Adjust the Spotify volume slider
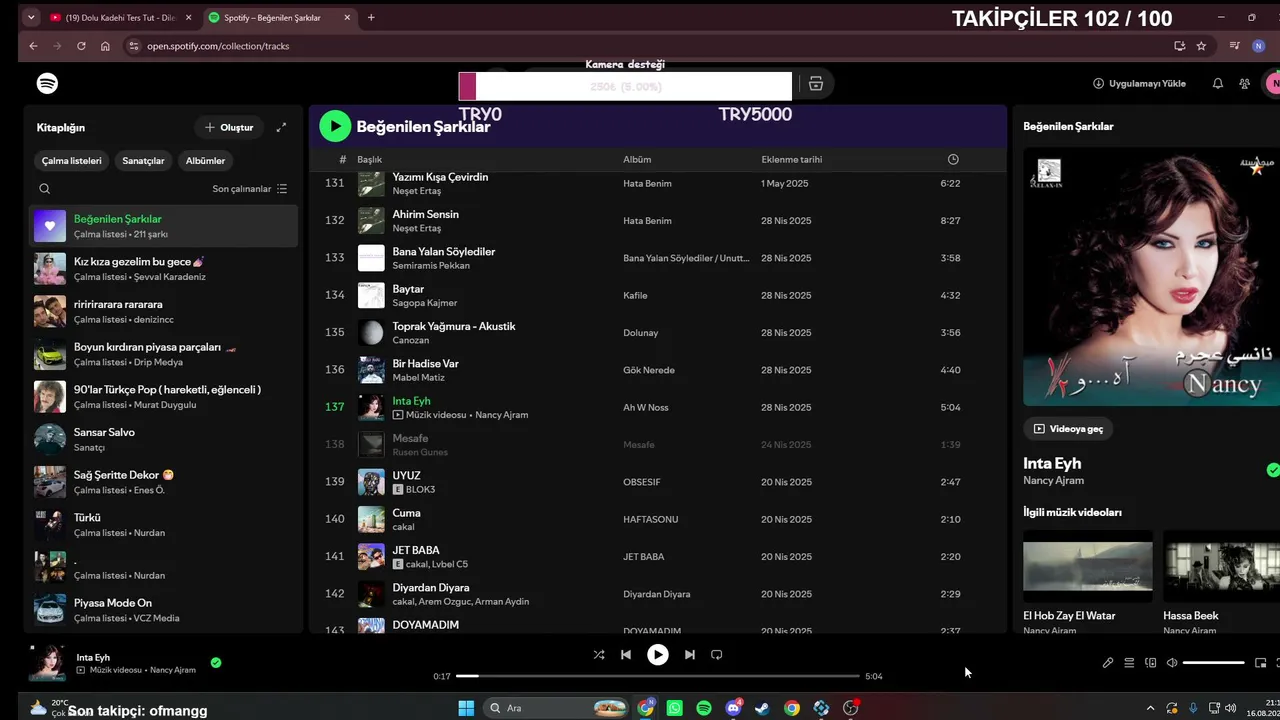Screen dimensions: 1280x720 click(1214, 663)
